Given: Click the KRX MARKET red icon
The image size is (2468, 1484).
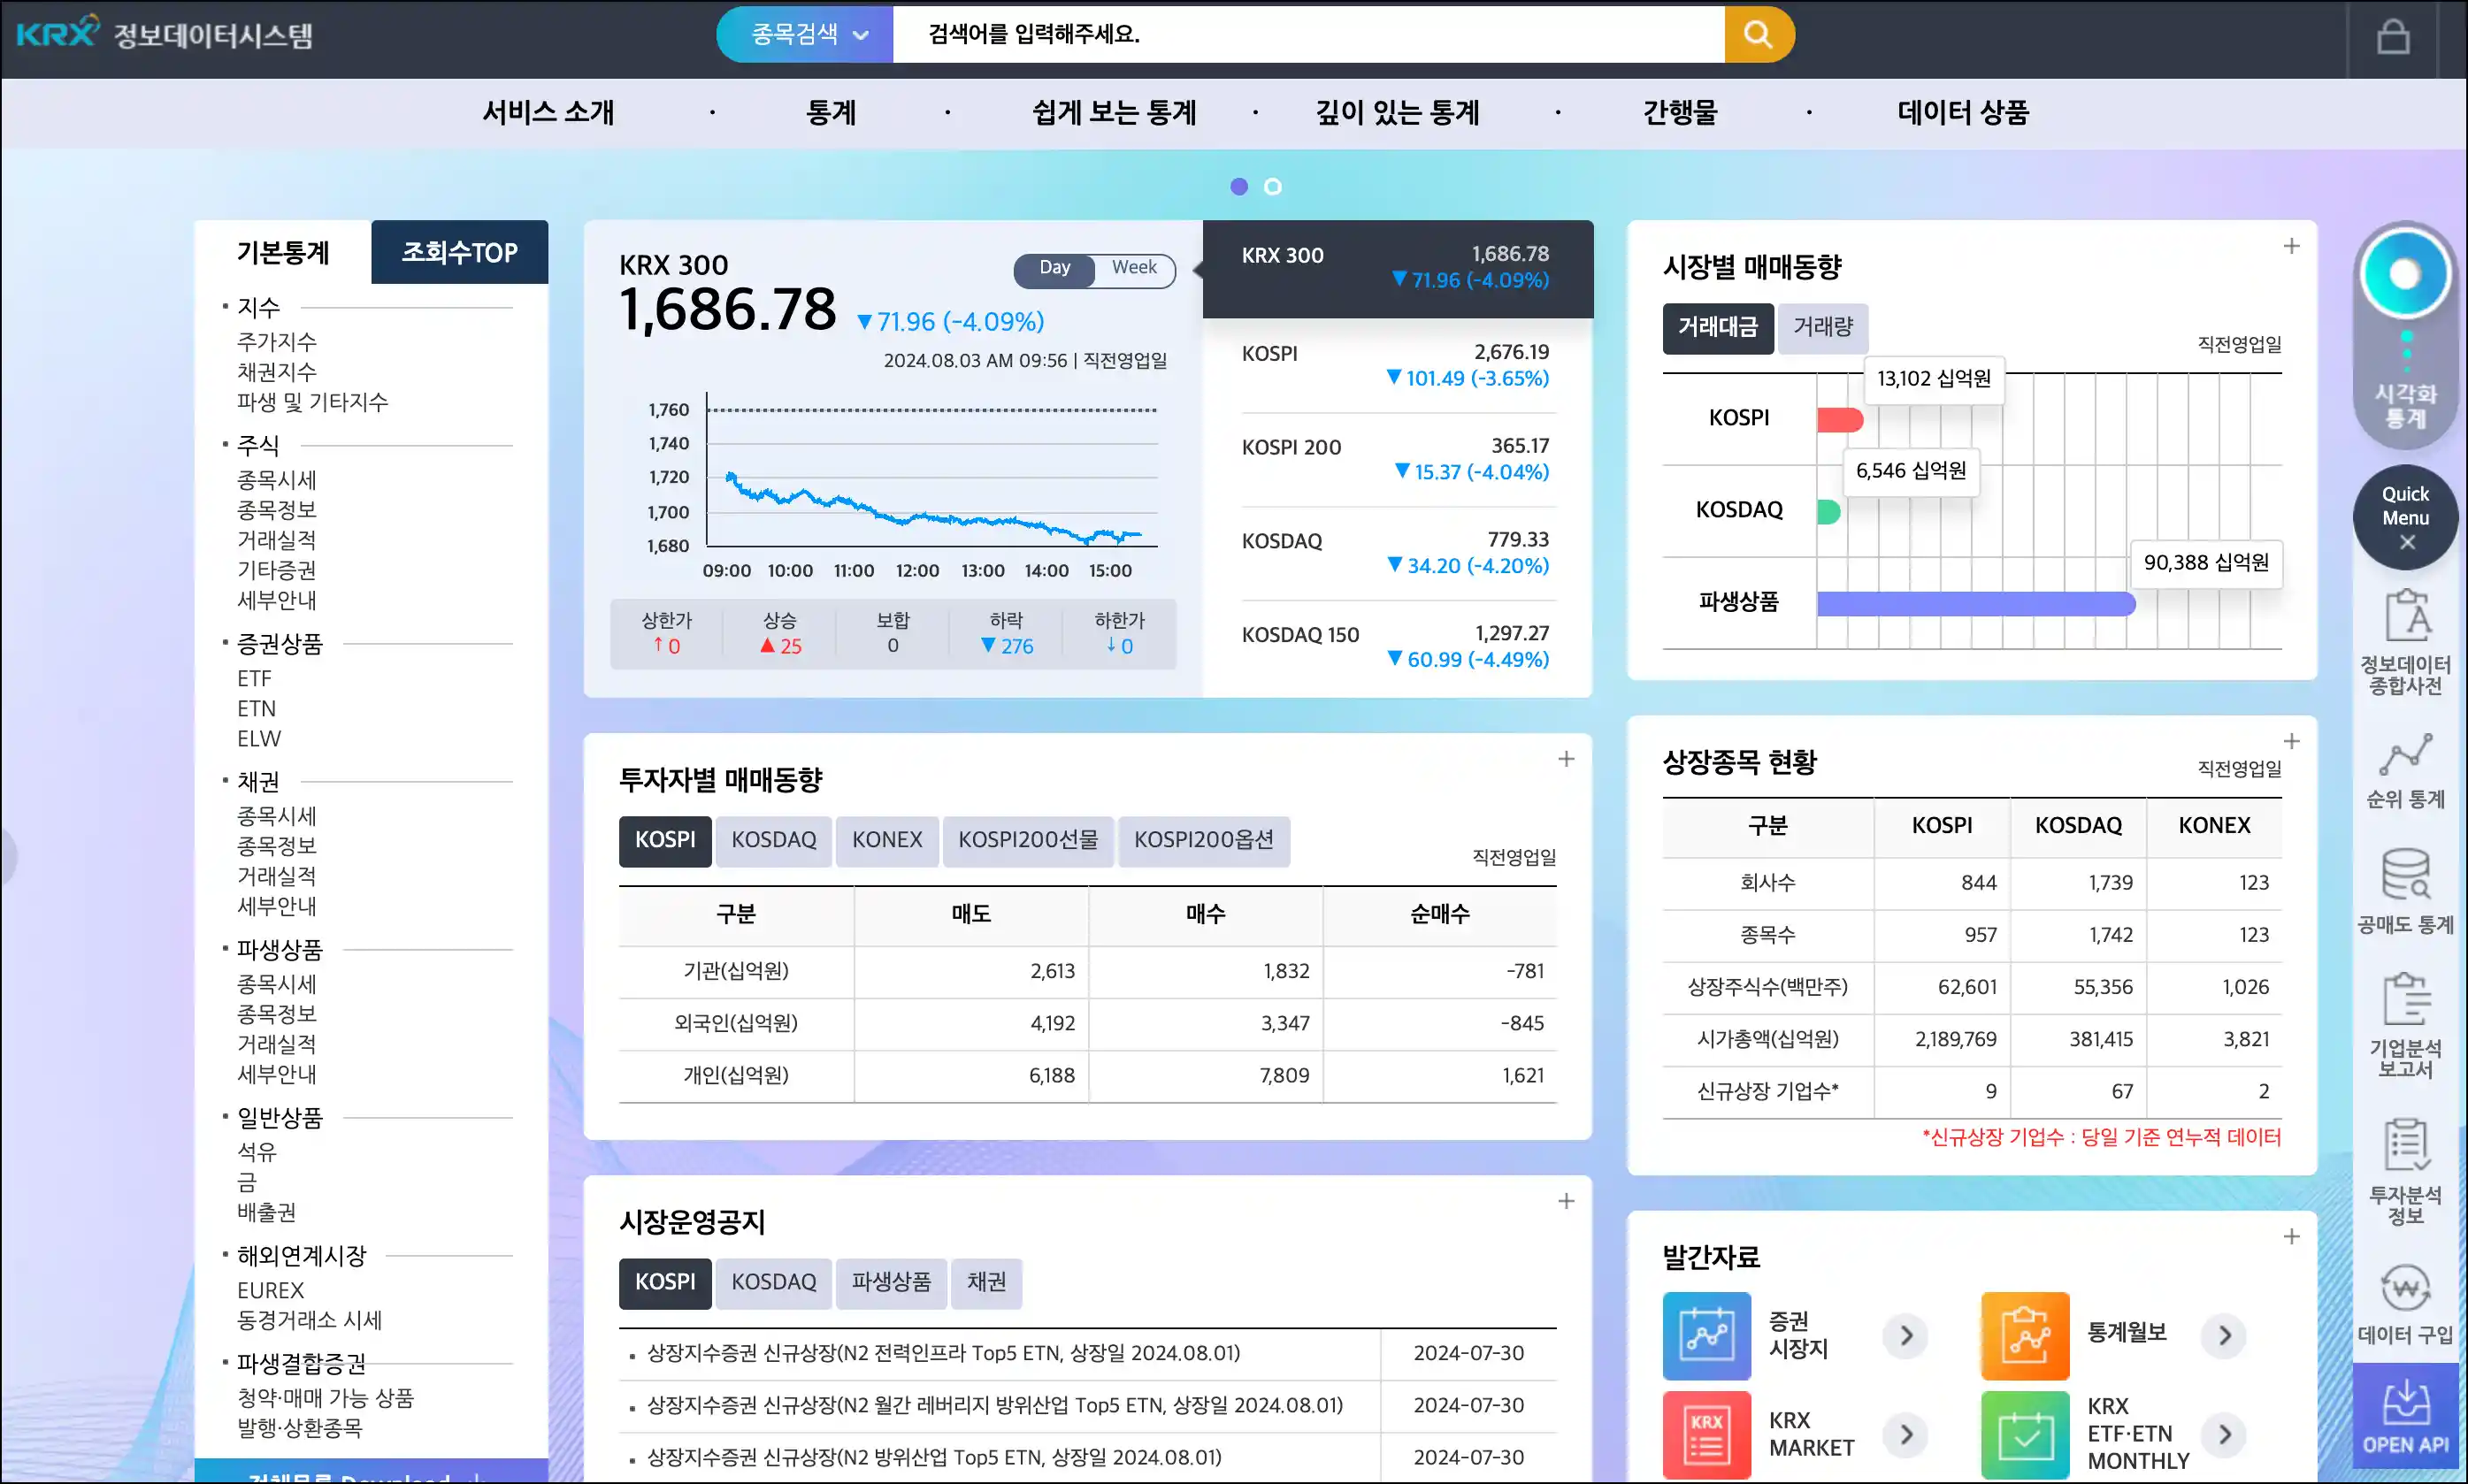Looking at the screenshot, I should pyautogui.click(x=1706, y=1434).
